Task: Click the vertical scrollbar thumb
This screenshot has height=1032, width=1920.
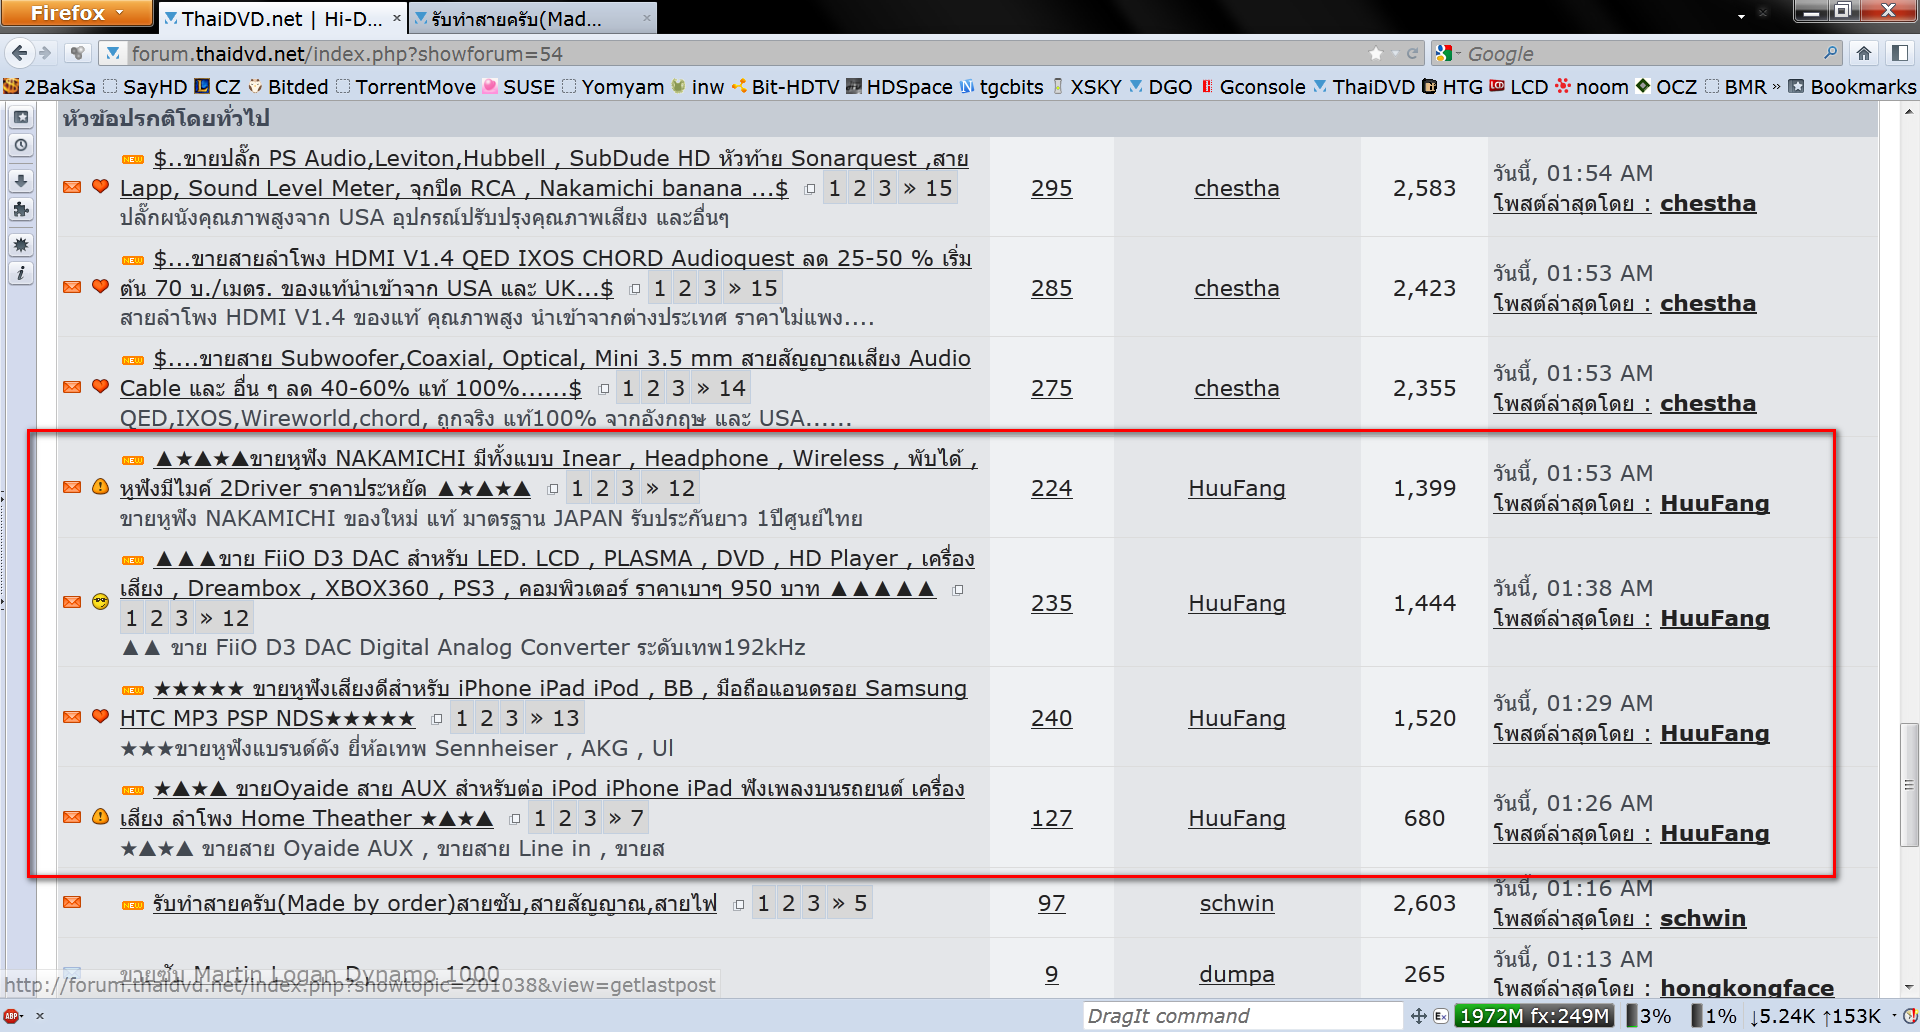Action: 1909,784
